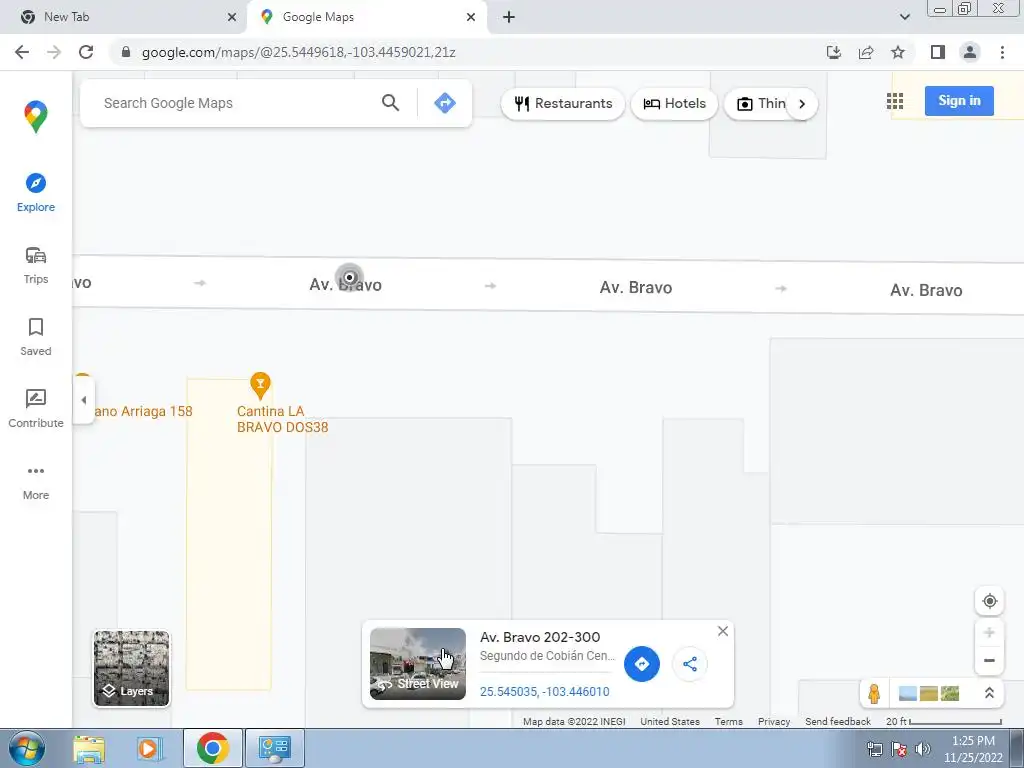Open the Explore section

coord(36,193)
